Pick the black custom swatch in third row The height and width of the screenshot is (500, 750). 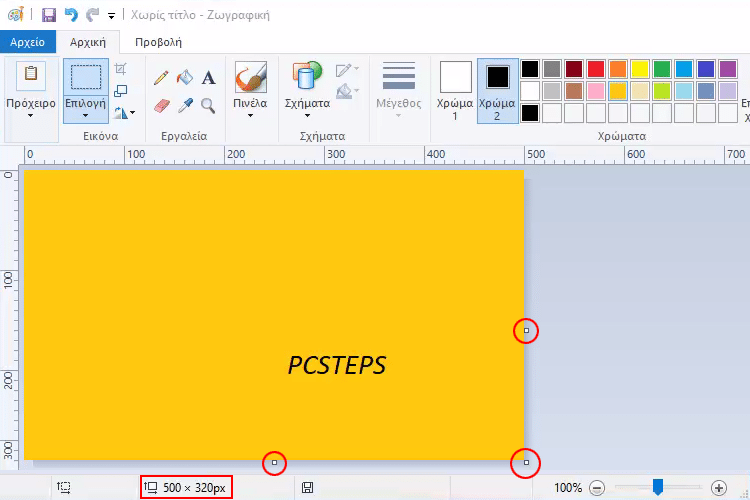click(530, 113)
